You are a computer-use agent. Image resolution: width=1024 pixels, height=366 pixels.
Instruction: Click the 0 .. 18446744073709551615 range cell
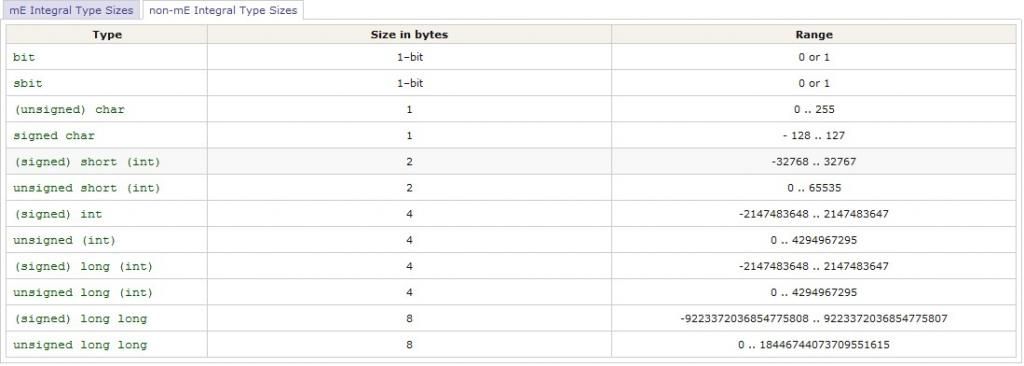click(814, 344)
